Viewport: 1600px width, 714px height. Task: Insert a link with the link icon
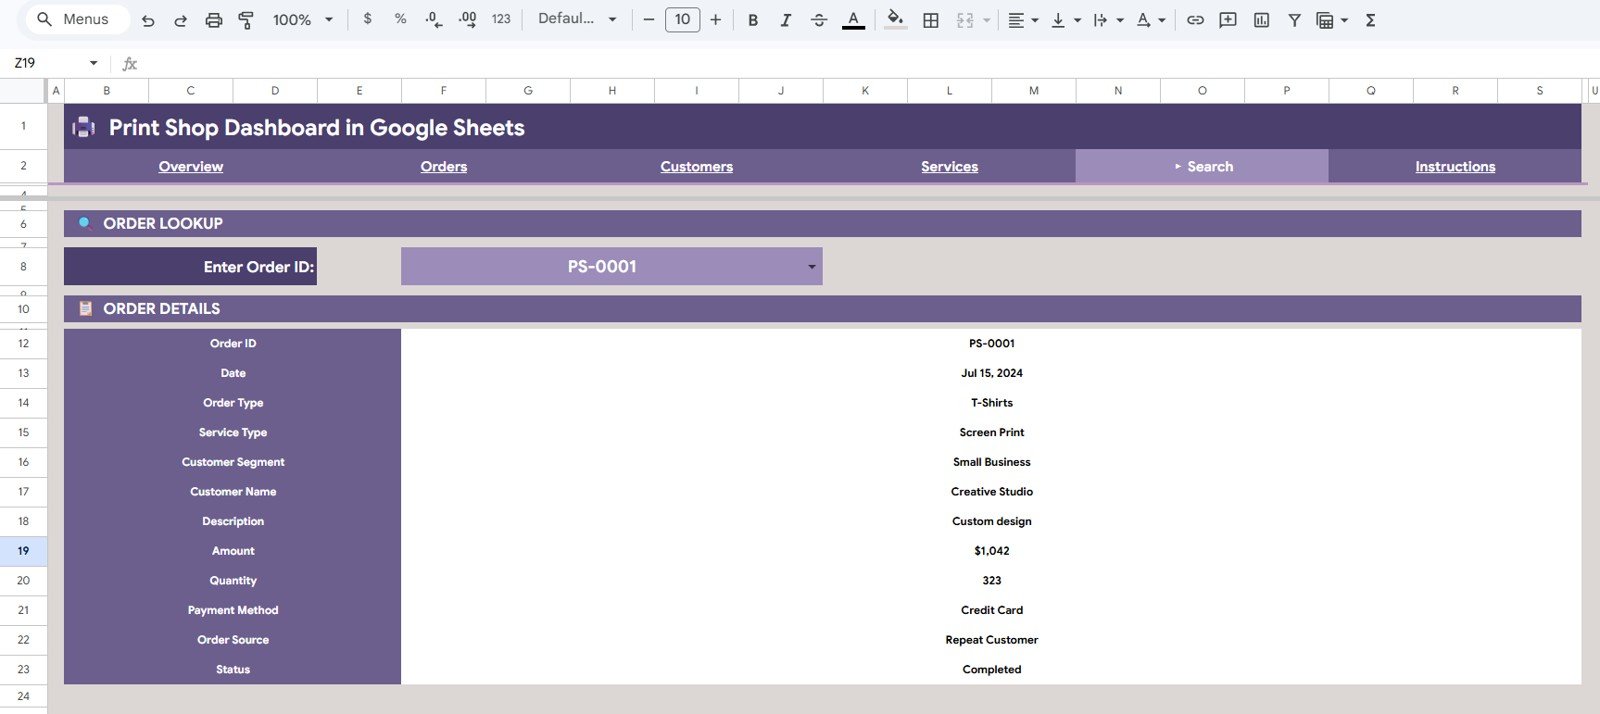point(1195,20)
